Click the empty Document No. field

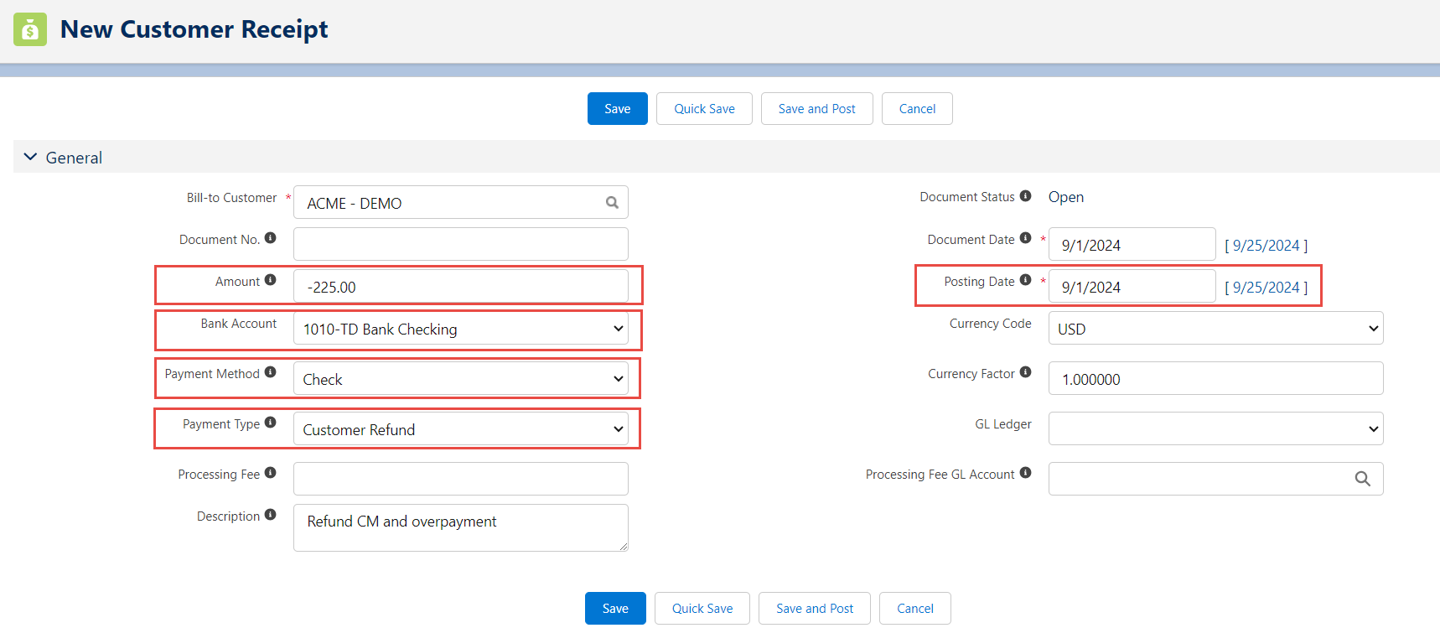(x=461, y=244)
